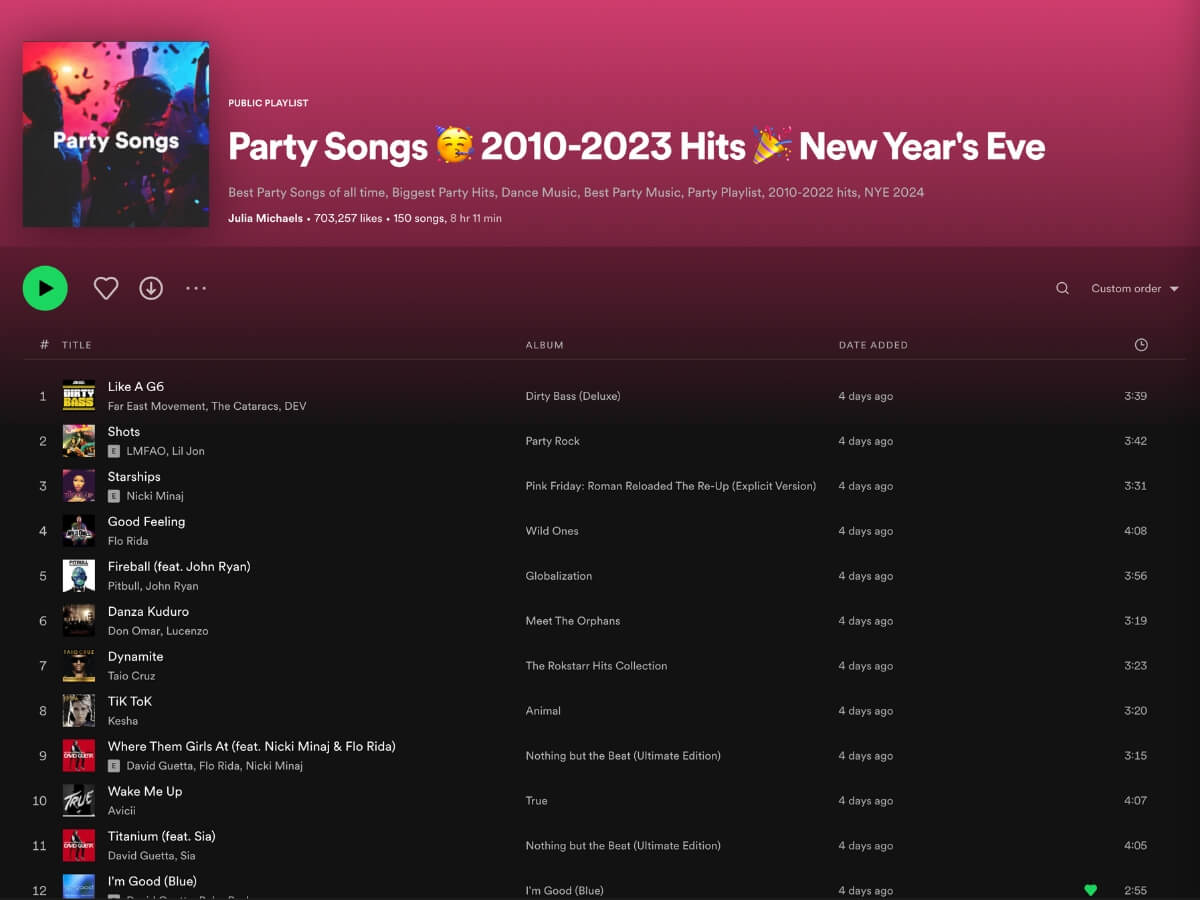Image resolution: width=1200 pixels, height=900 pixels.
Task: Click the Fireball track cover art
Action: coord(79,576)
